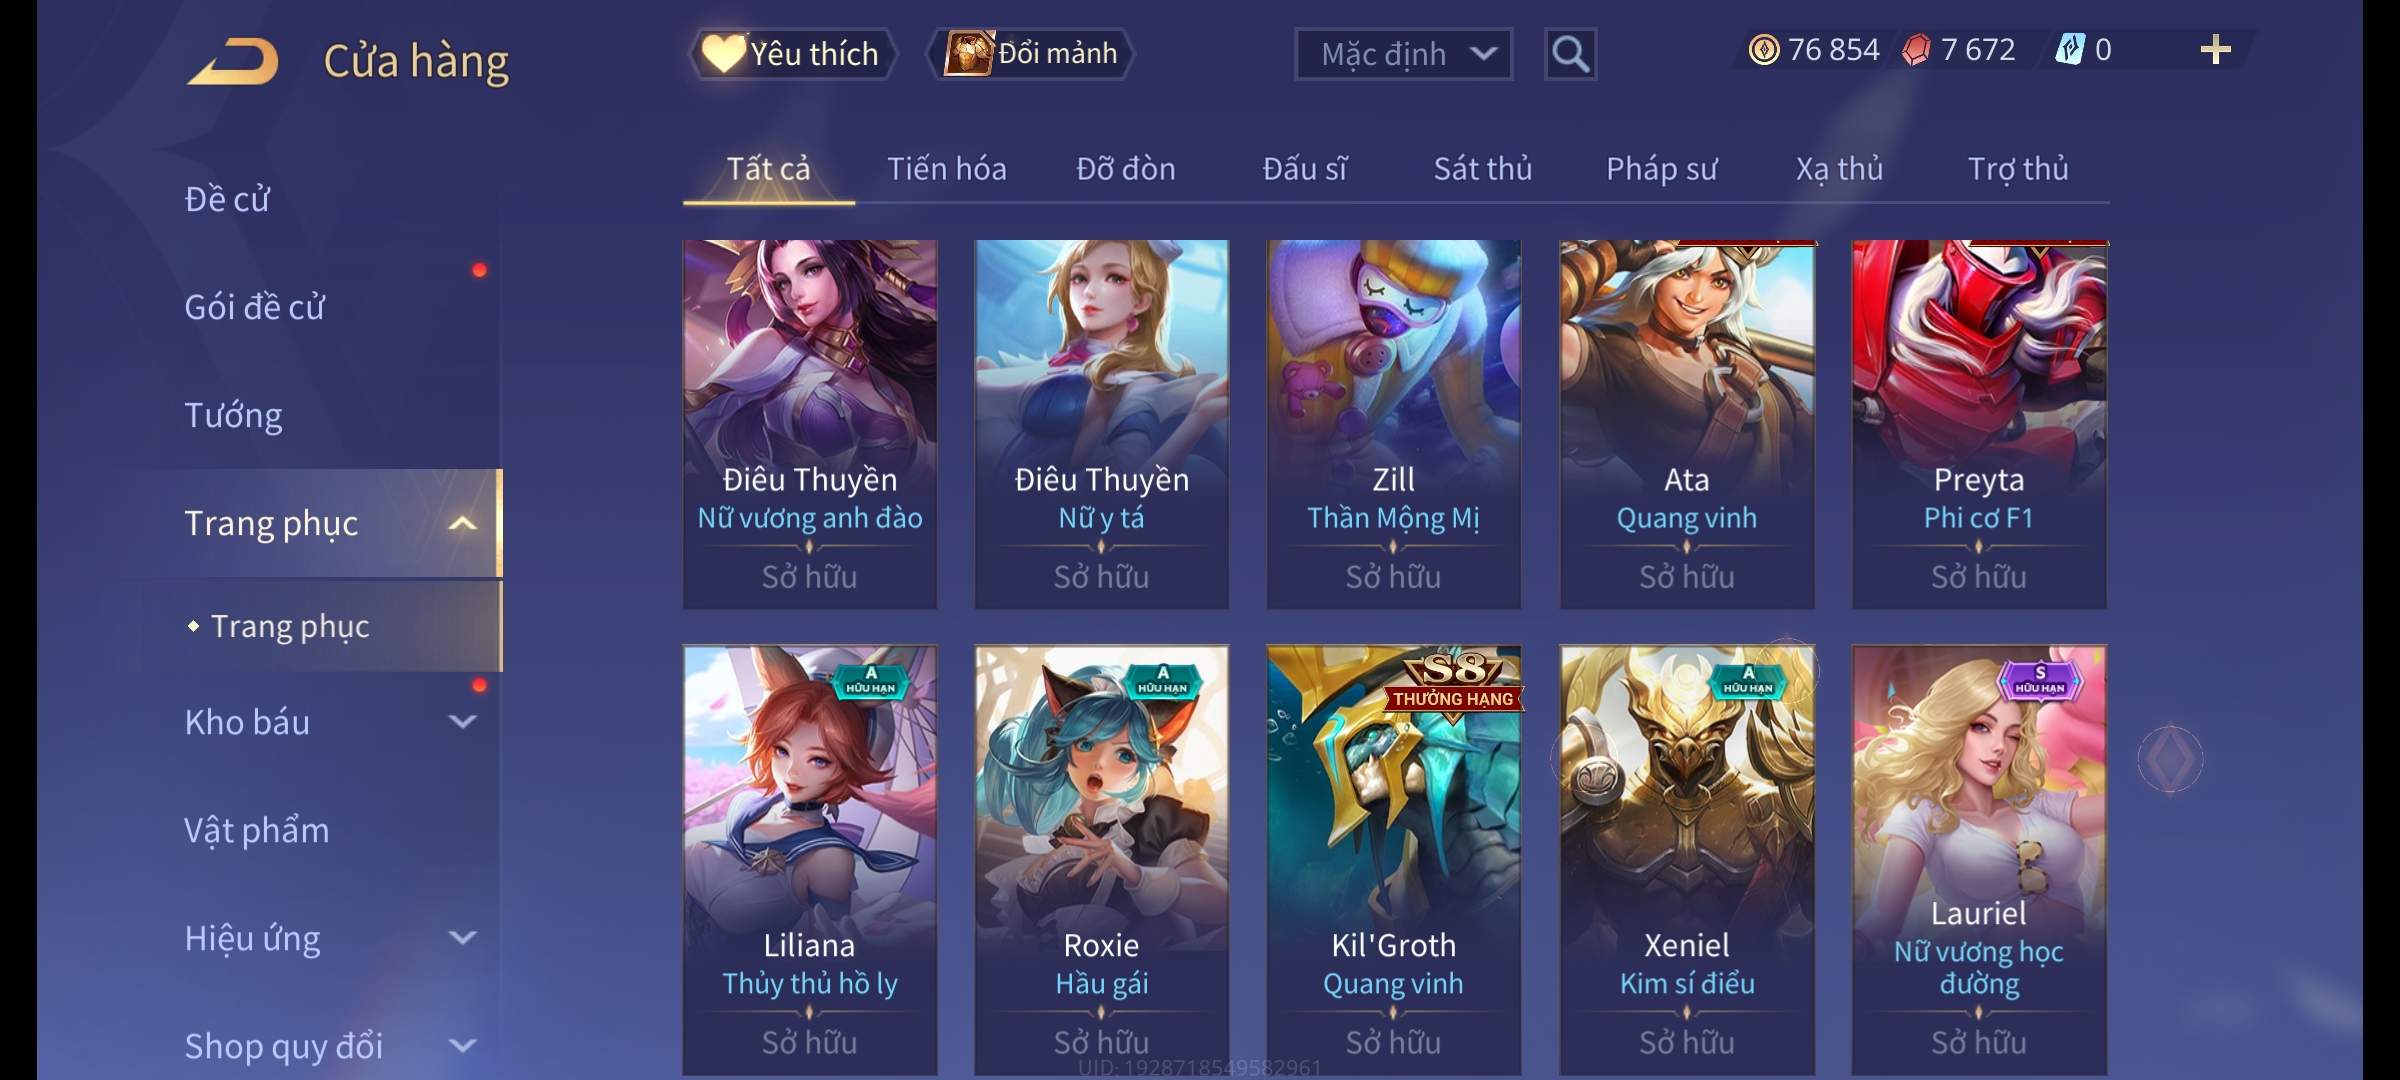Tap the blue voucher ticket icon
The width and height of the screenshot is (2400, 1080).
tap(2069, 50)
